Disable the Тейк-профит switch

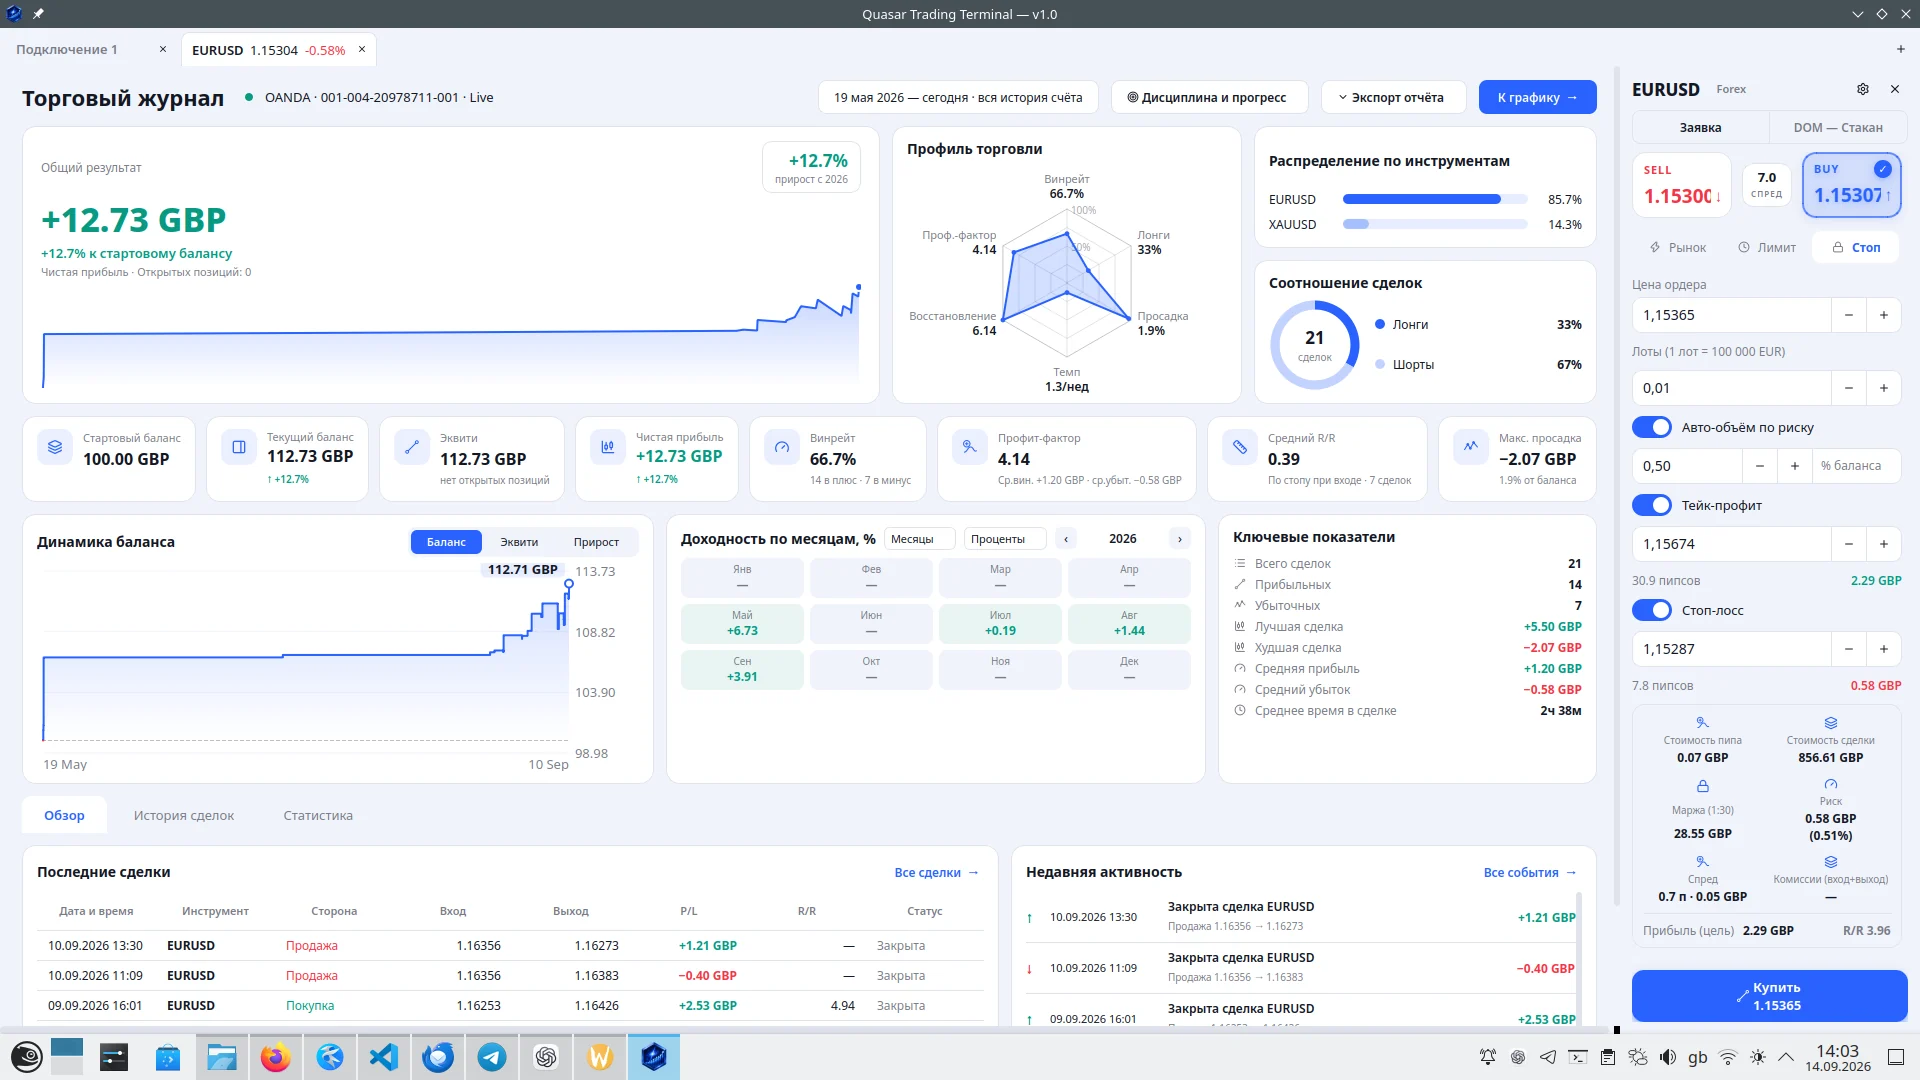click(1652, 505)
